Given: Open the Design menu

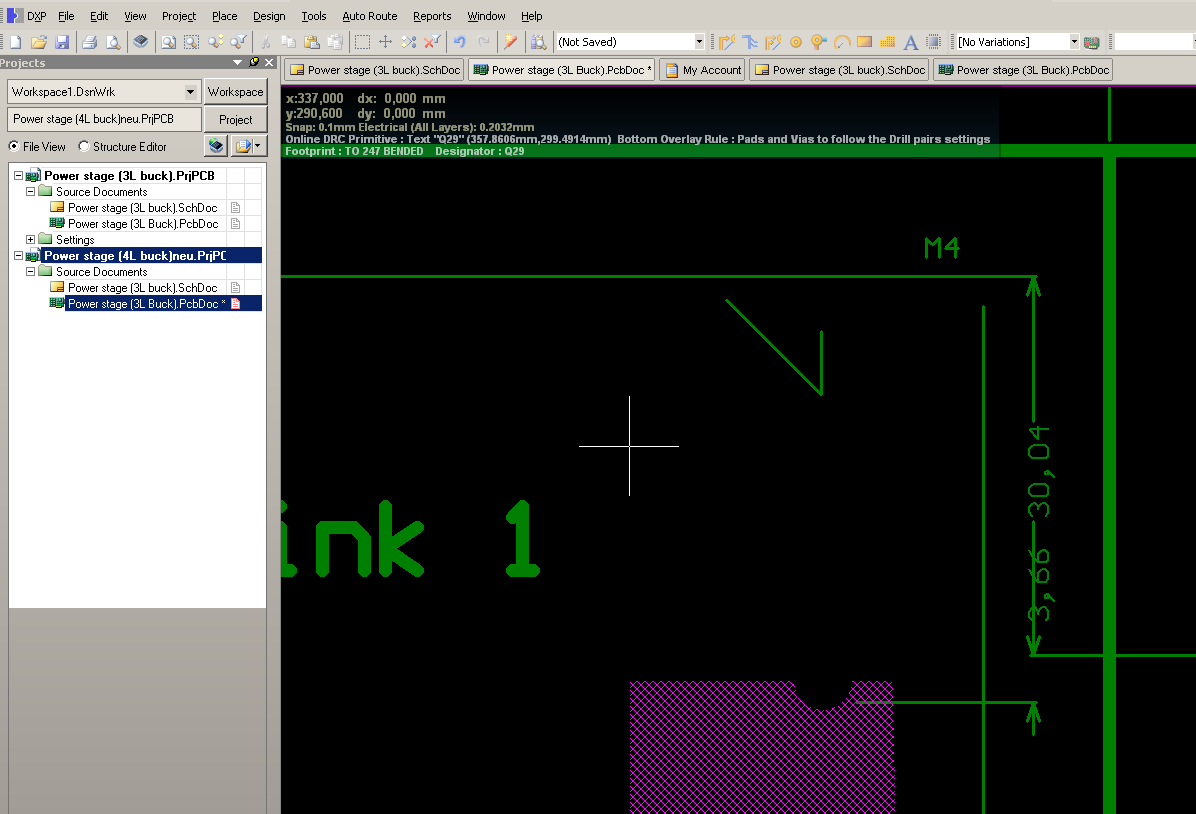Looking at the screenshot, I should (269, 16).
